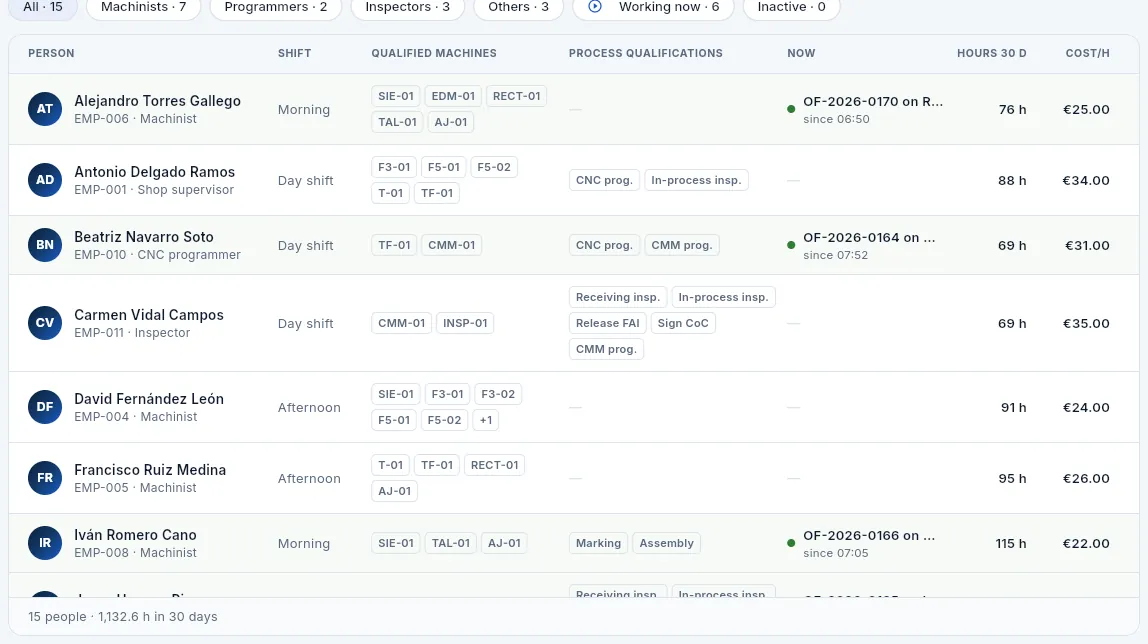This screenshot has width=1148, height=644.
Task: Click €34.00 cost for Antonio Delgado
Action: 1086,181
